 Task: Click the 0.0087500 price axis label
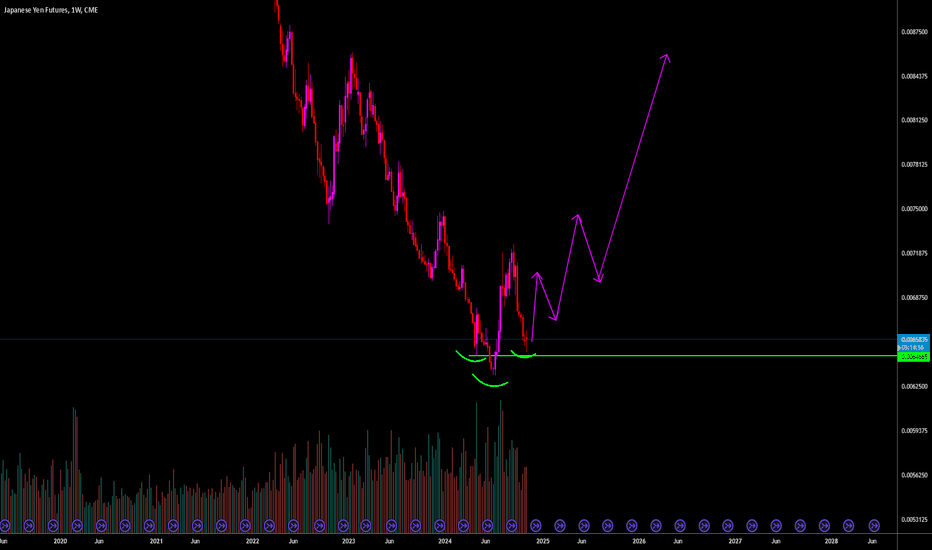click(x=914, y=32)
